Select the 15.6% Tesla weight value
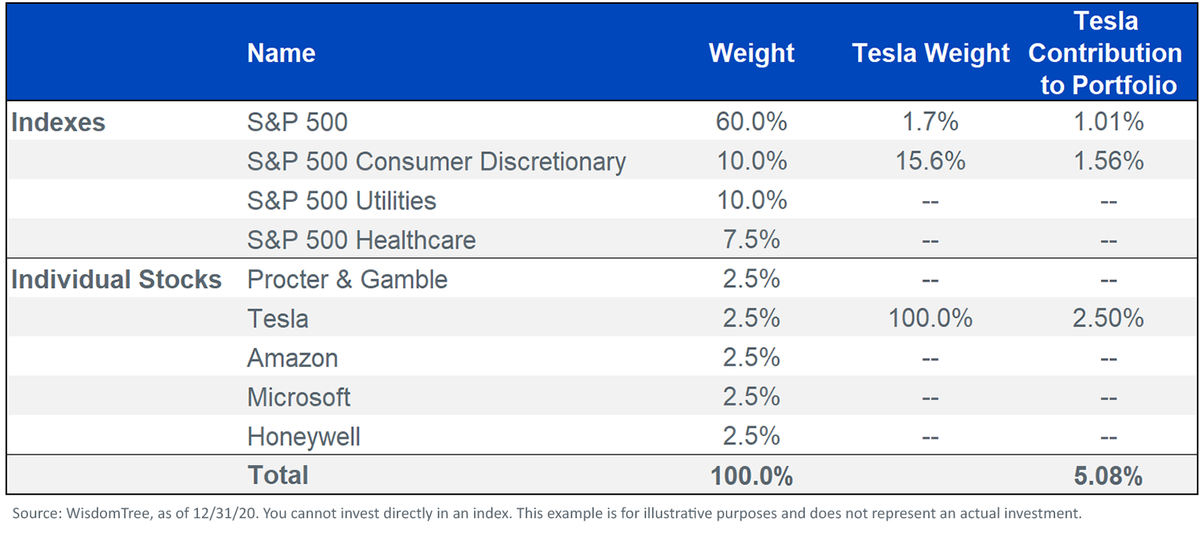The image size is (1200, 535). pos(931,161)
